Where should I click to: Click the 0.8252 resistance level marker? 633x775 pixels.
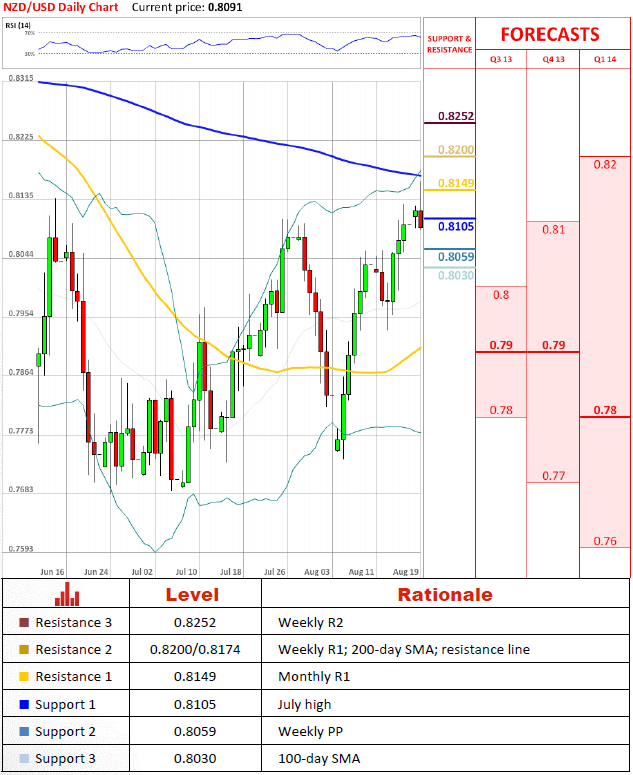click(456, 116)
